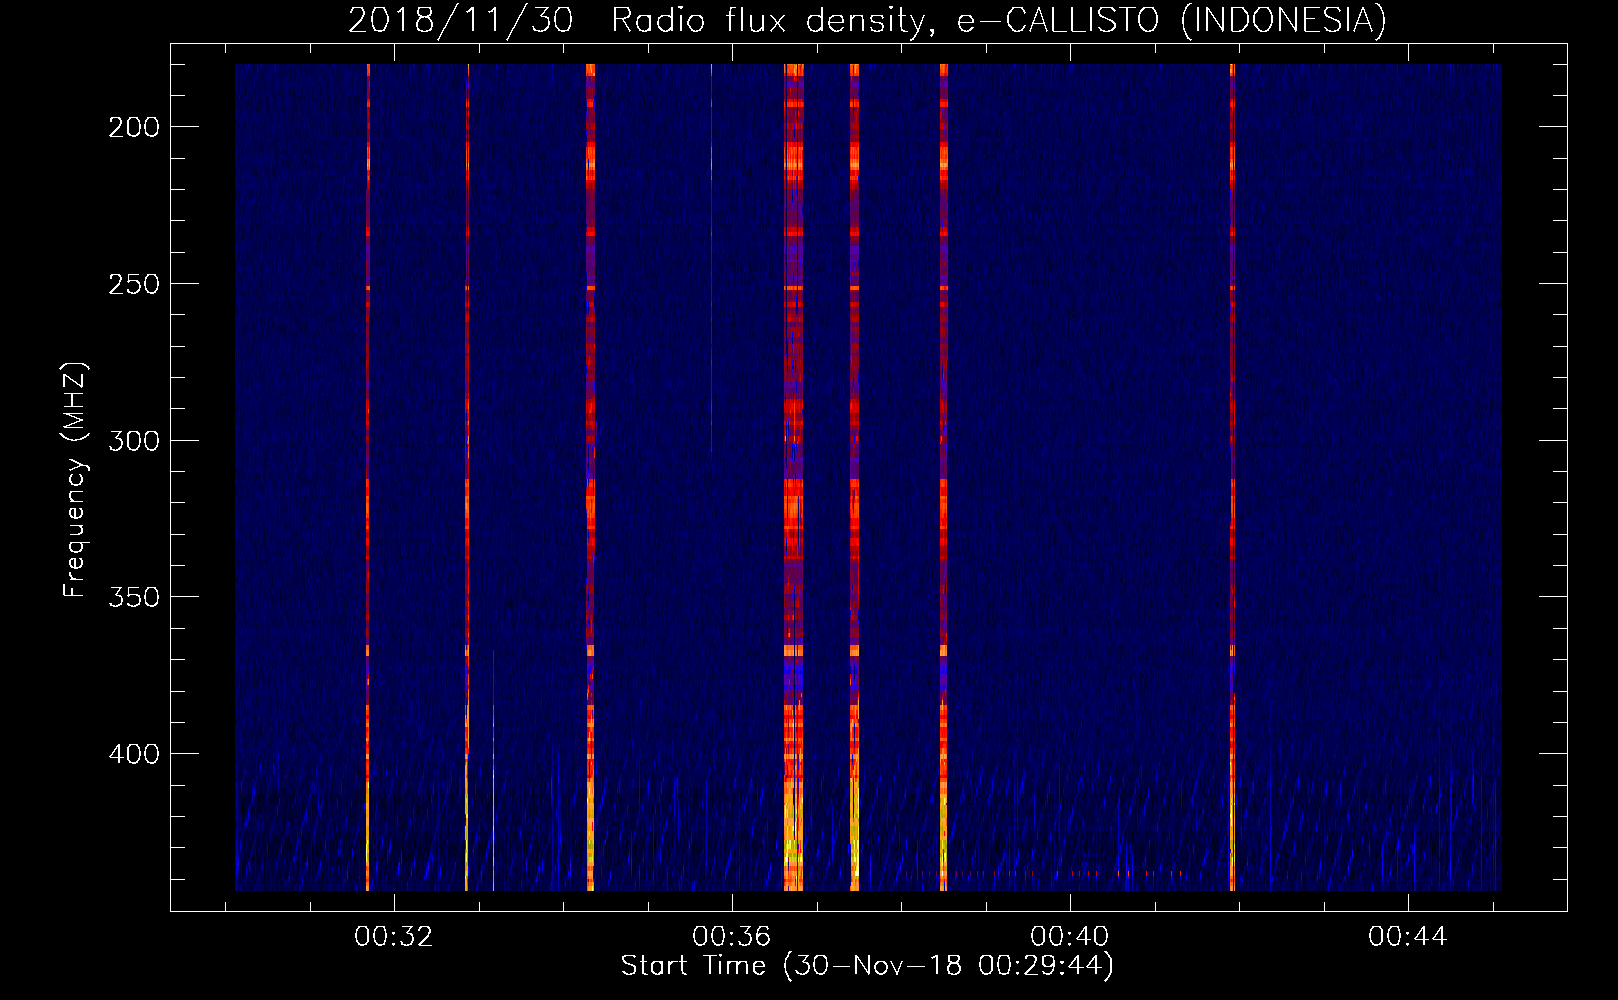
Task: Click the plot title mentioning e-CALLISTO (INDONESIA)
Action: pos(867,20)
